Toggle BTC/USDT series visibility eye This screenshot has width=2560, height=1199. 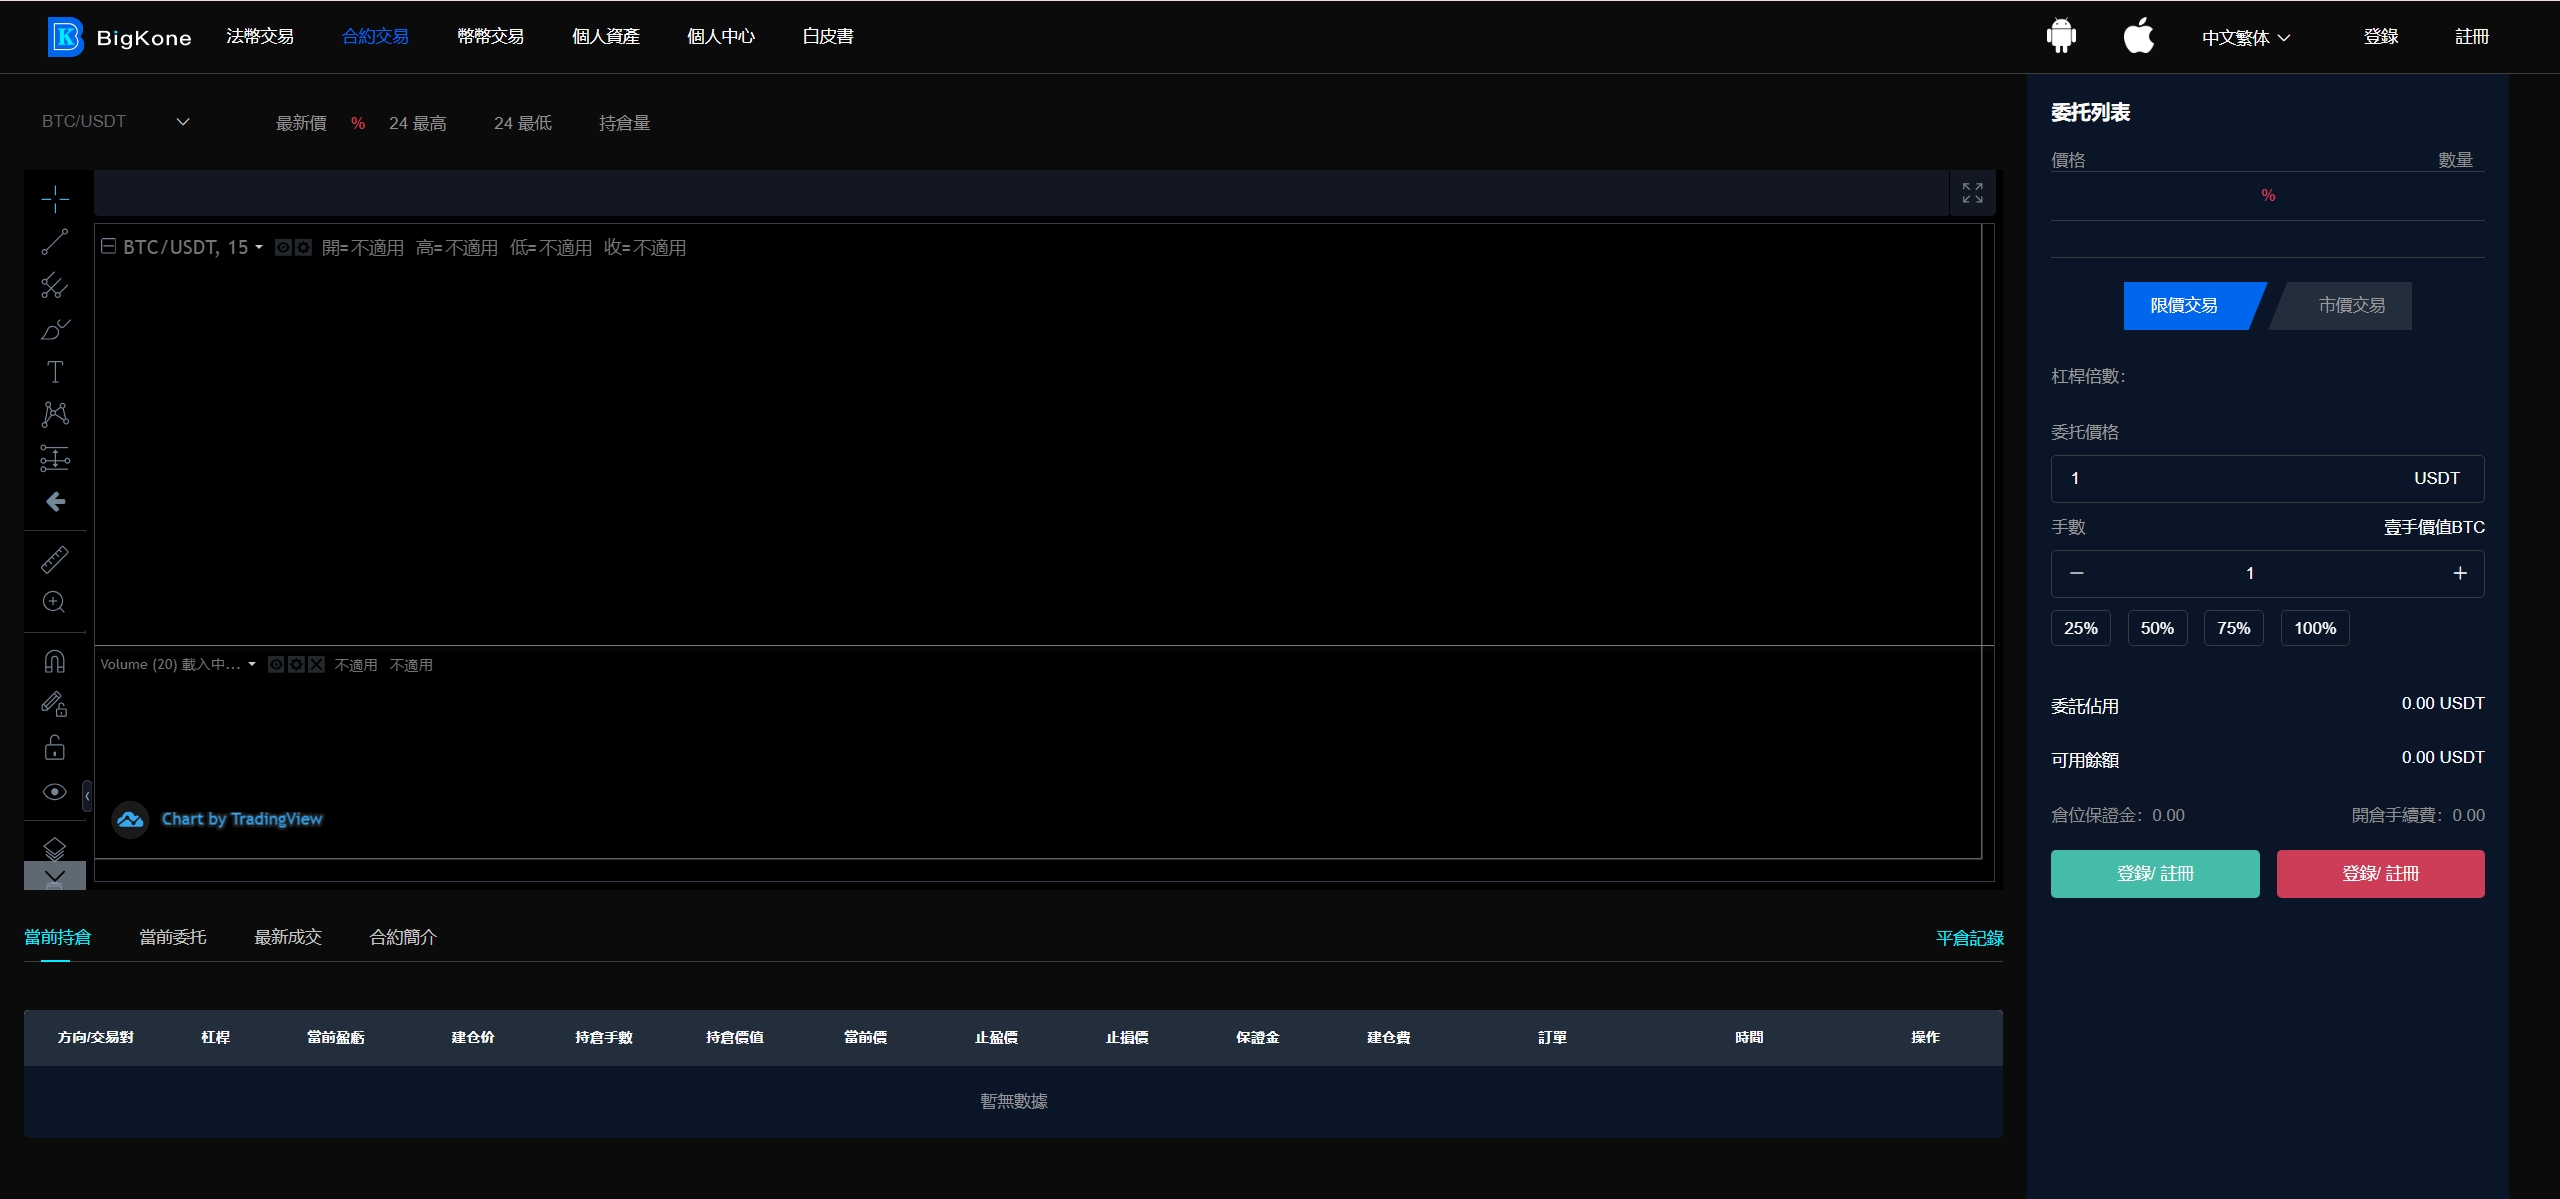[283, 247]
